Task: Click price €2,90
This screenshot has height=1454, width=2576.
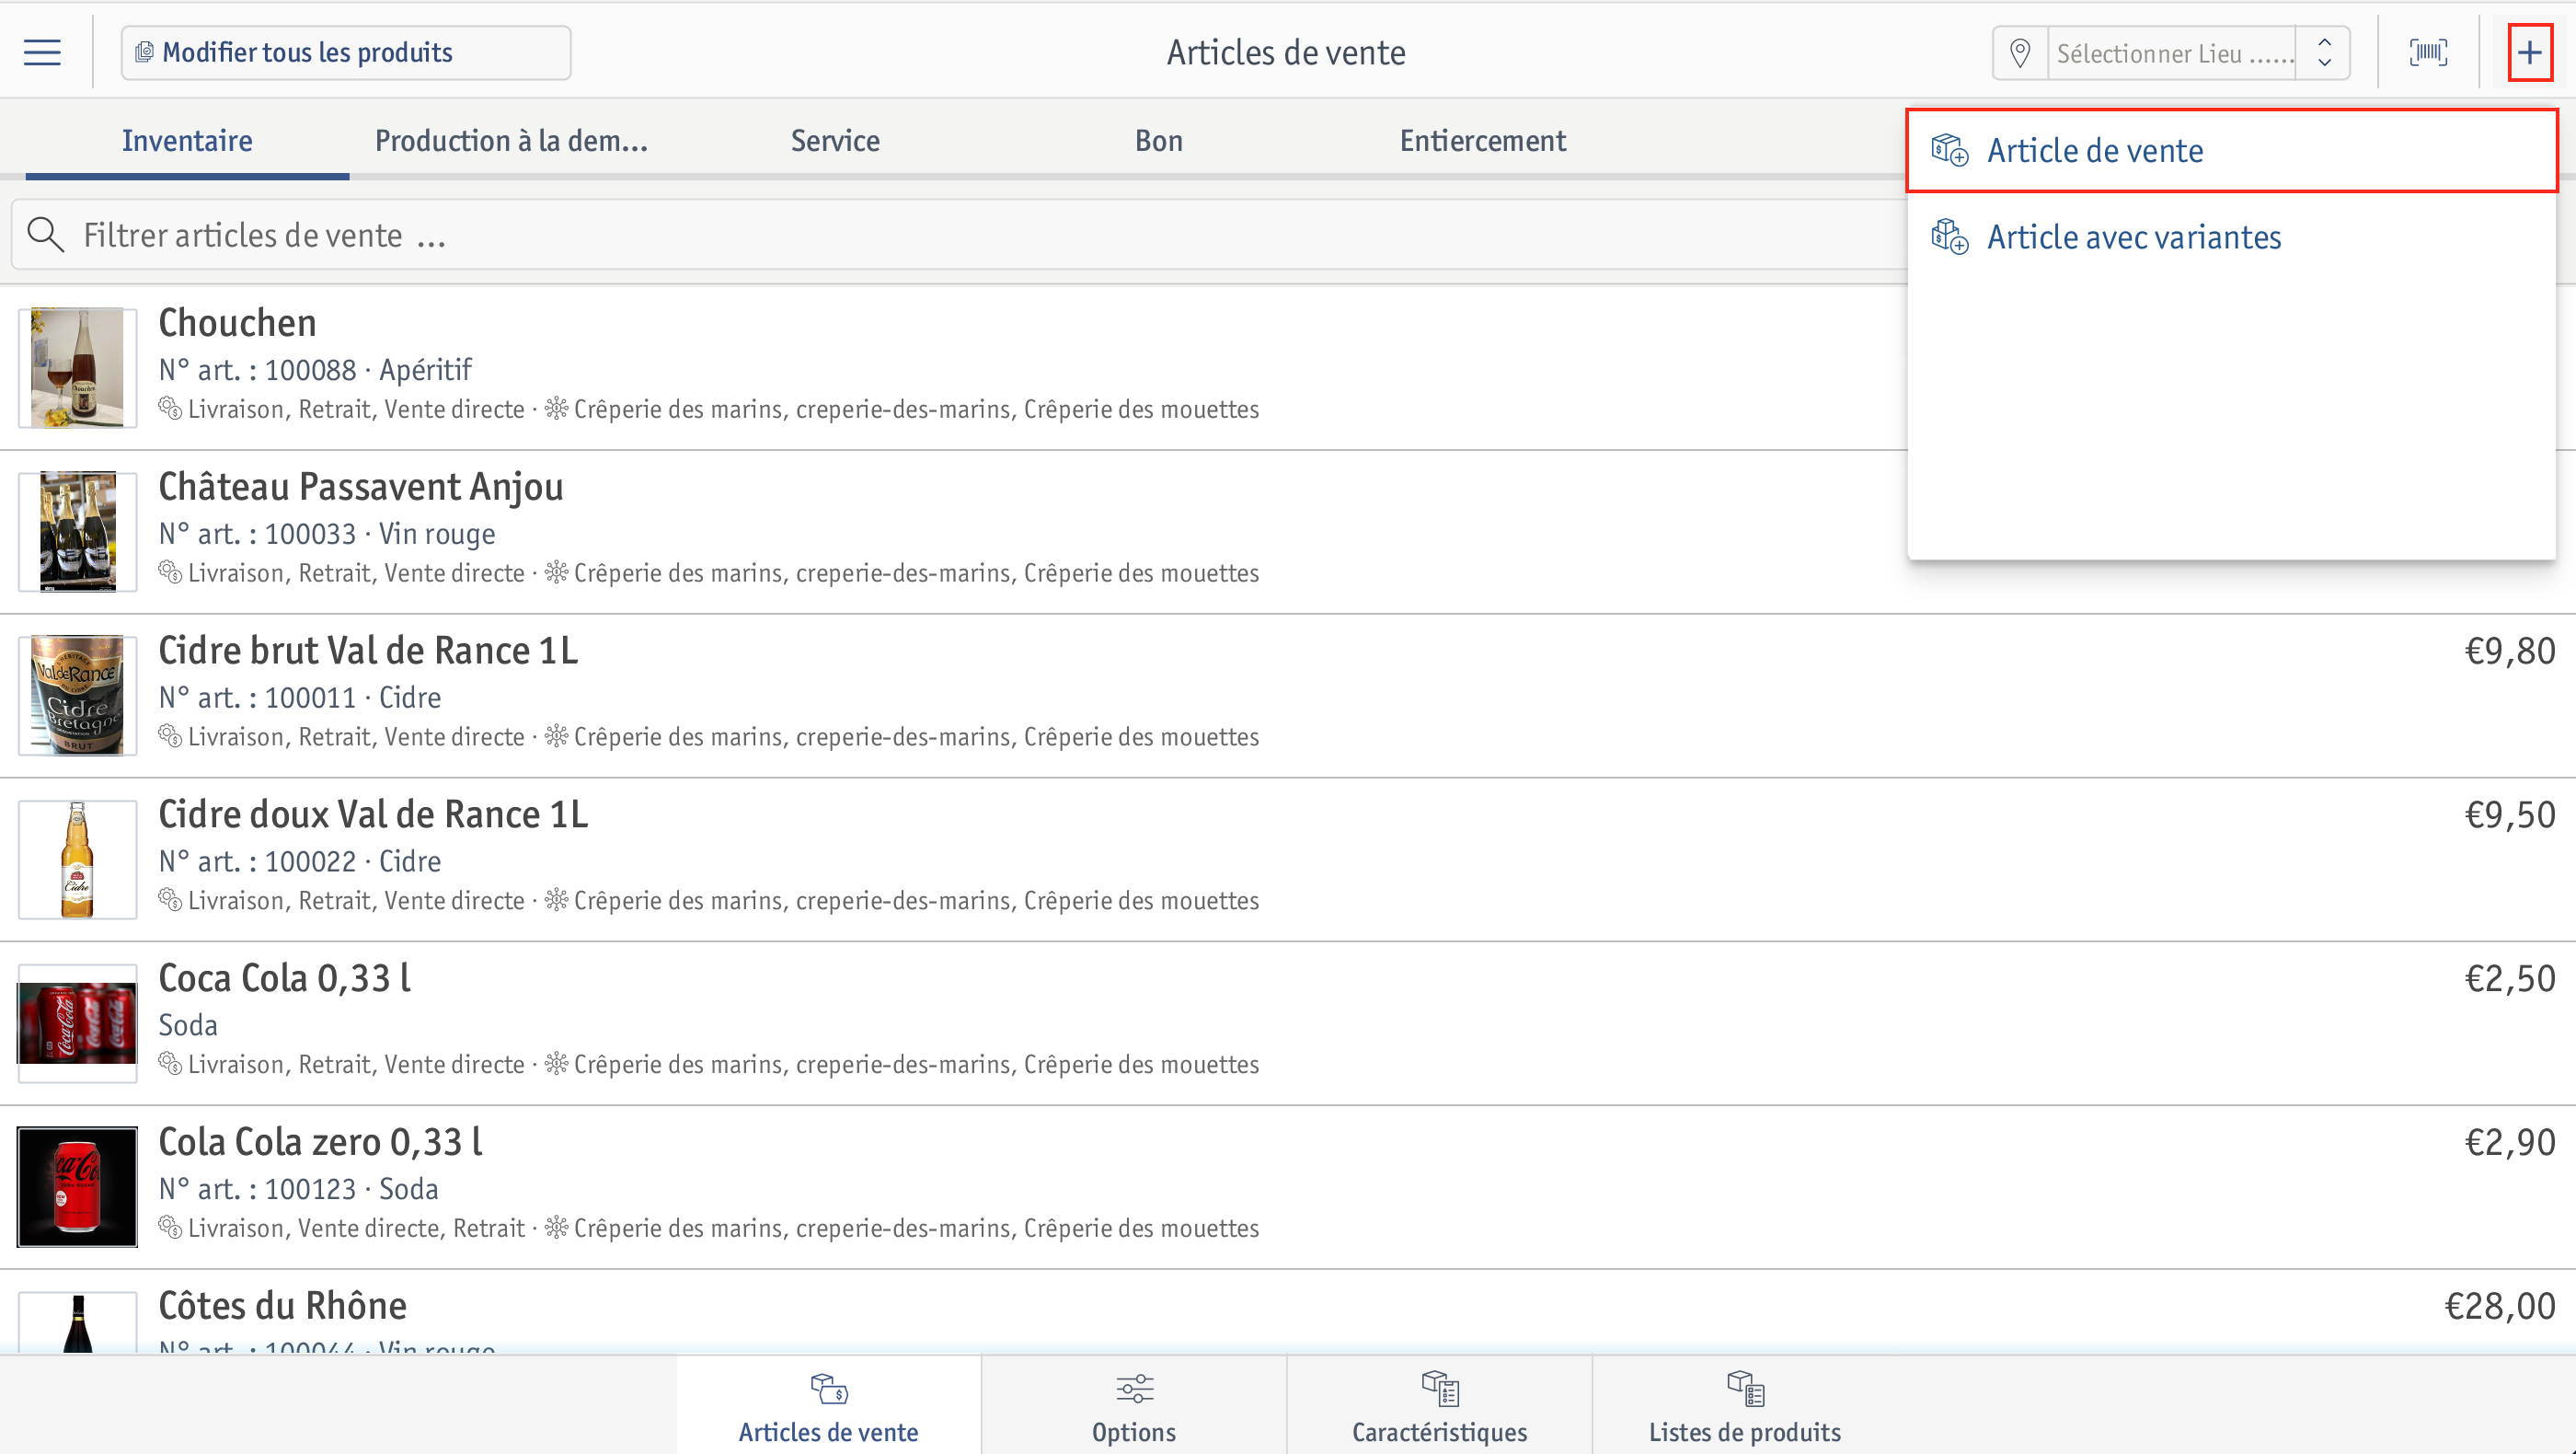Action: tap(2510, 1143)
